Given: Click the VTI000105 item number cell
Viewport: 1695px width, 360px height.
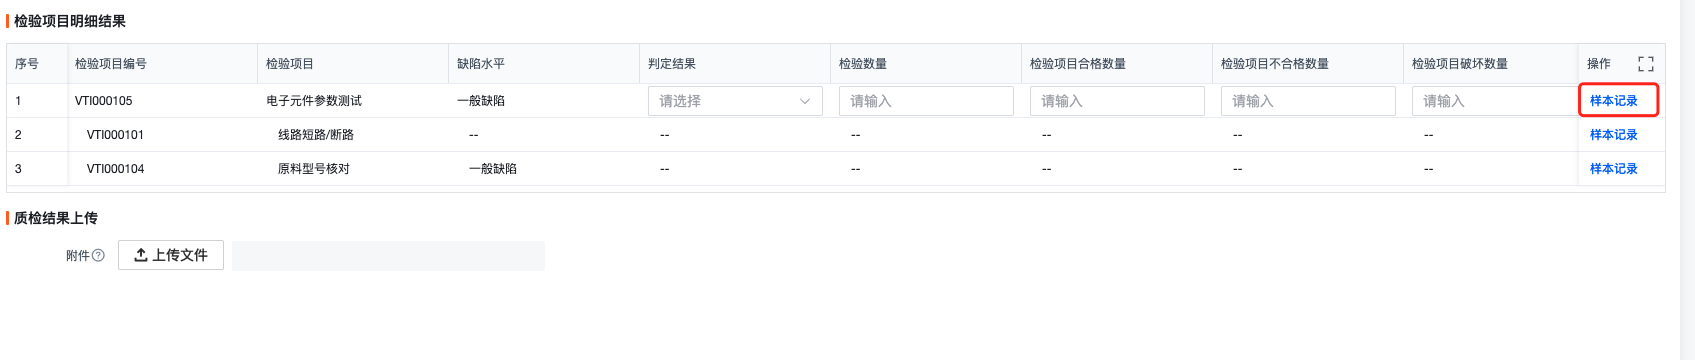Looking at the screenshot, I should pyautogui.click(x=104, y=101).
